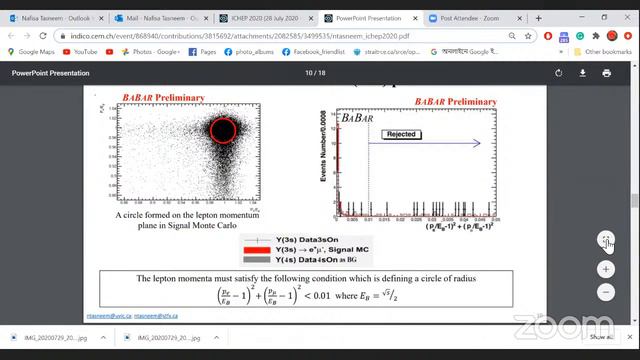Reload the current page
The height and width of the screenshot is (360, 640).
click(x=42, y=36)
